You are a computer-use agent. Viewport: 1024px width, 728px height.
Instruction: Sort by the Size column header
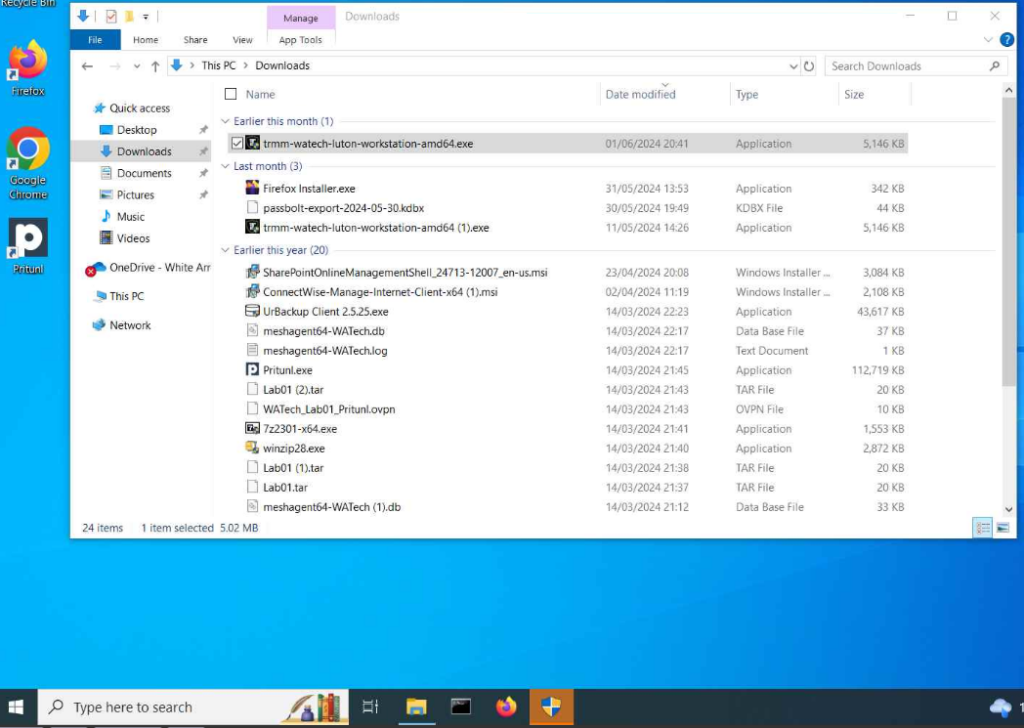pyautogui.click(x=854, y=94)
